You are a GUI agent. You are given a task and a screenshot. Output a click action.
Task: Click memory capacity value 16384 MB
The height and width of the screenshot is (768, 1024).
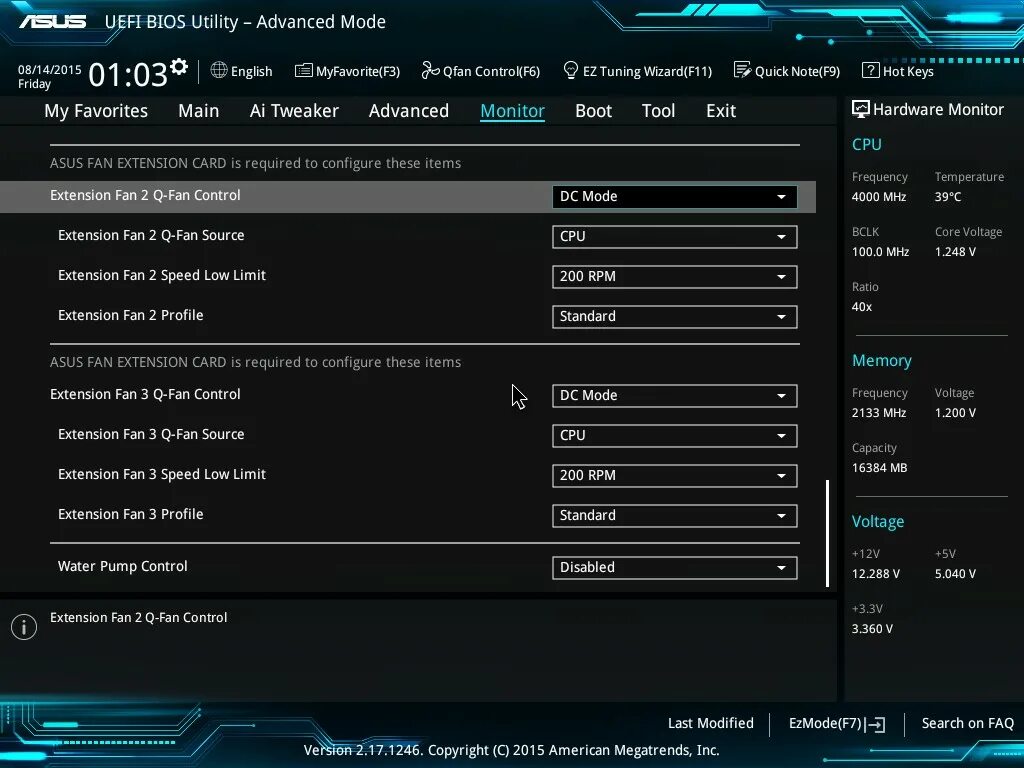880,468
